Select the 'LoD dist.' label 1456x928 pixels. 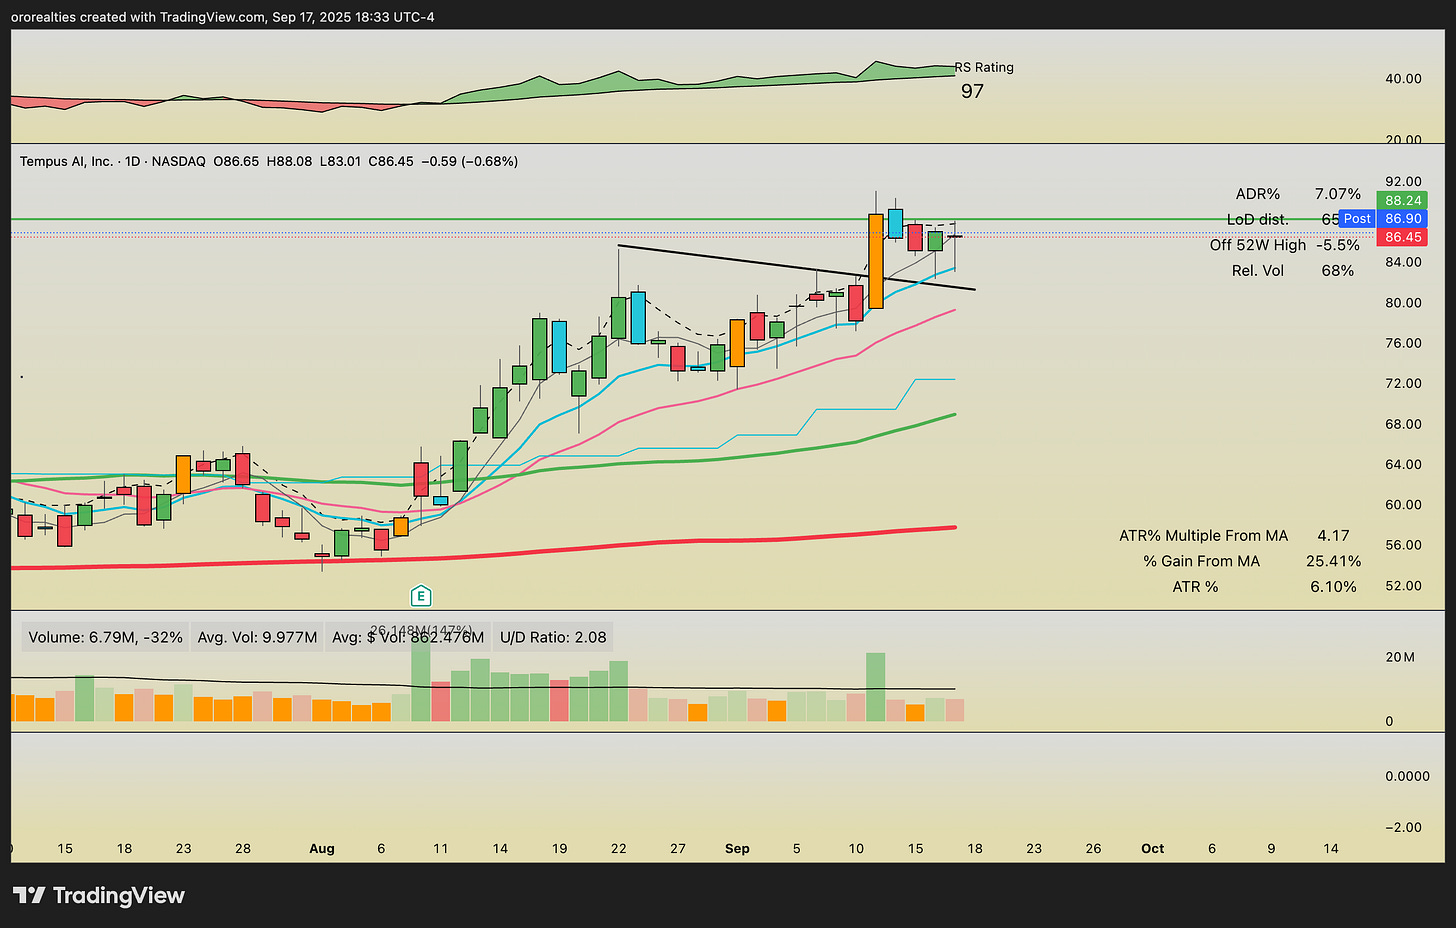1258,219
